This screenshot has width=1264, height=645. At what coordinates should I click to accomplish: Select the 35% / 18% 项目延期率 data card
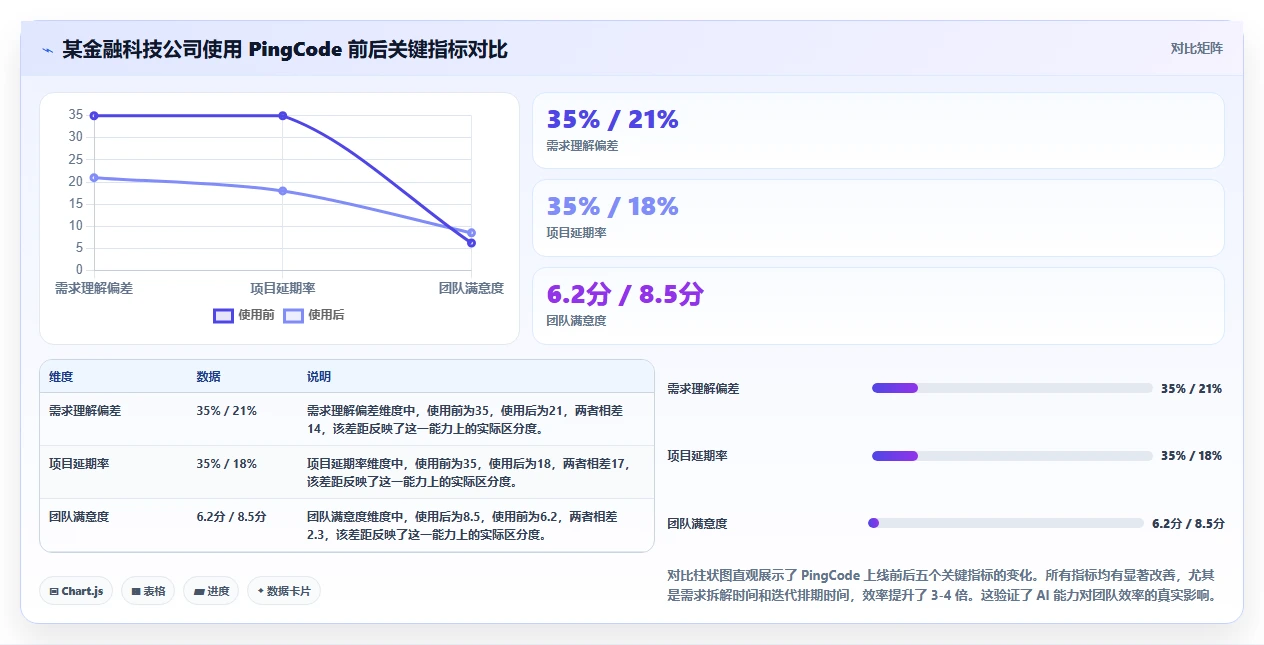click(878, 218)
